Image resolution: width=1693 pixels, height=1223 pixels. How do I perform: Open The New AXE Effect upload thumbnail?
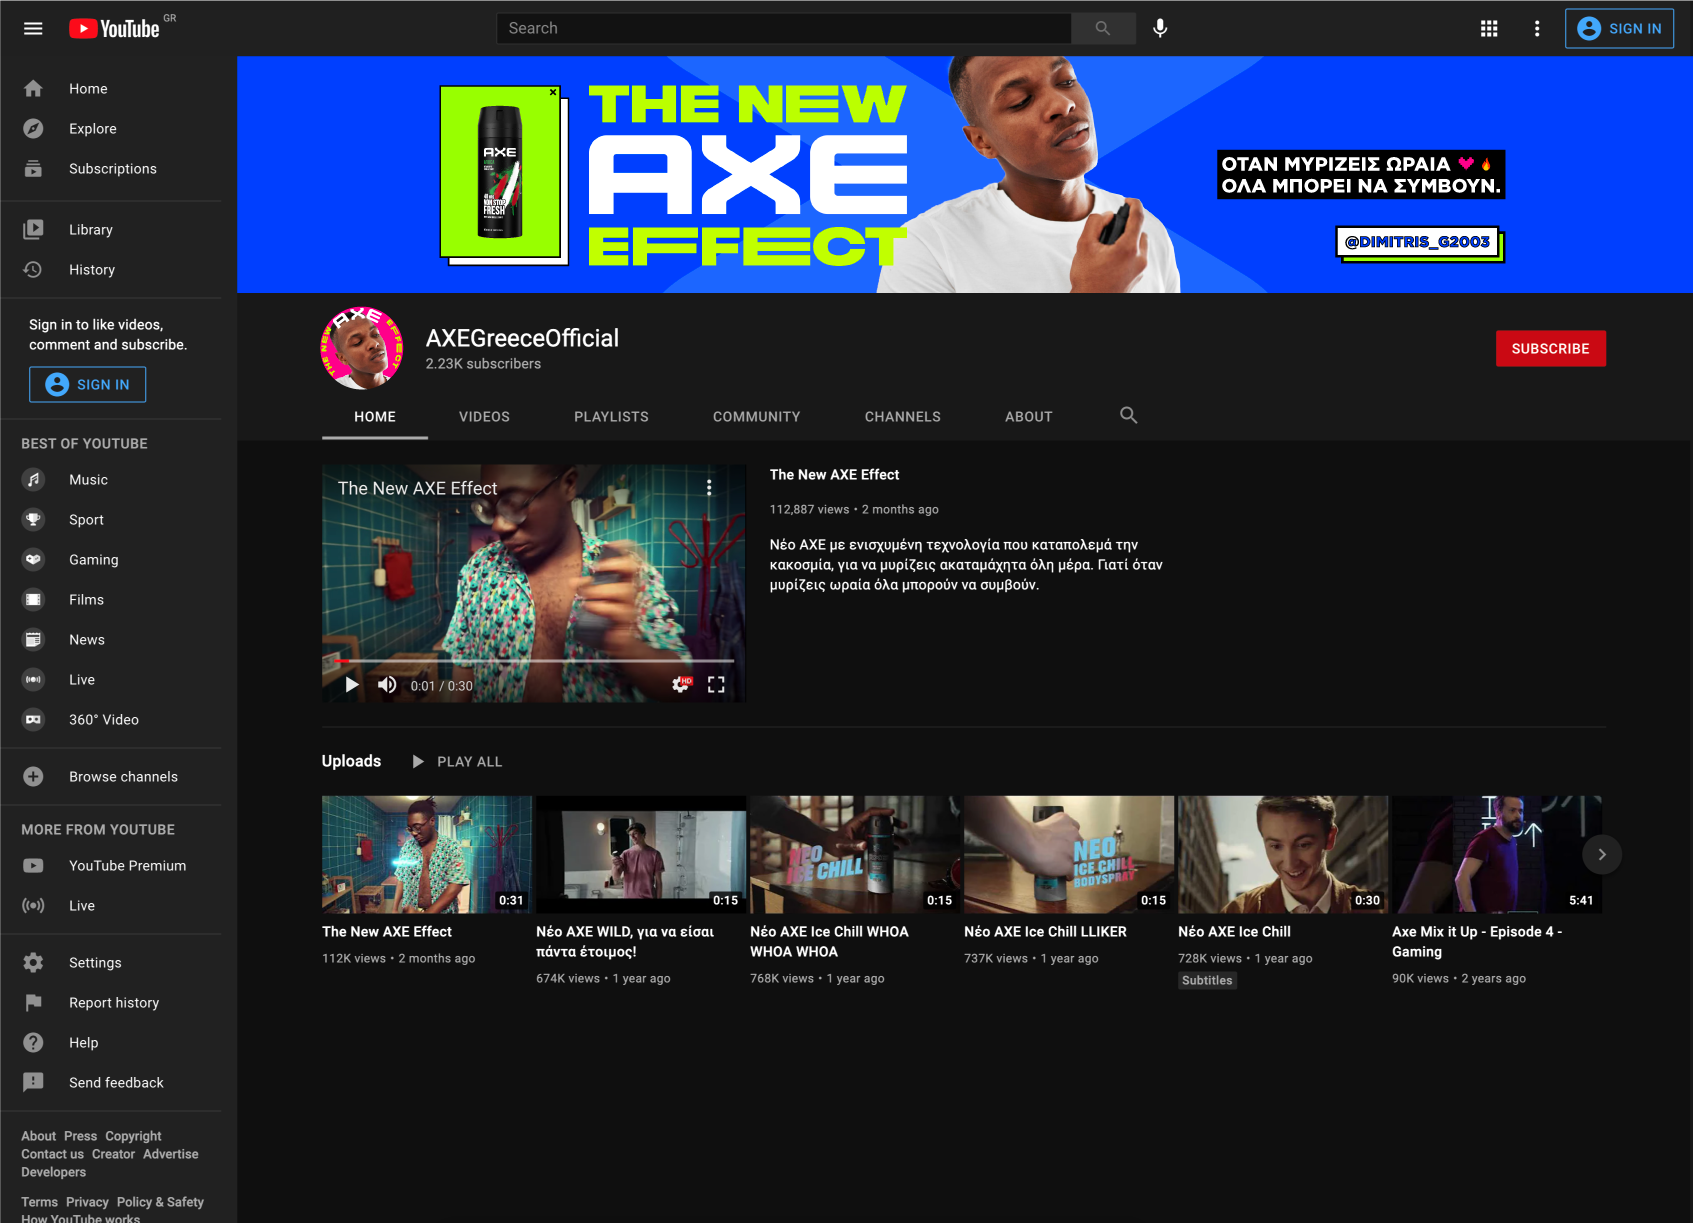[427, 854]
